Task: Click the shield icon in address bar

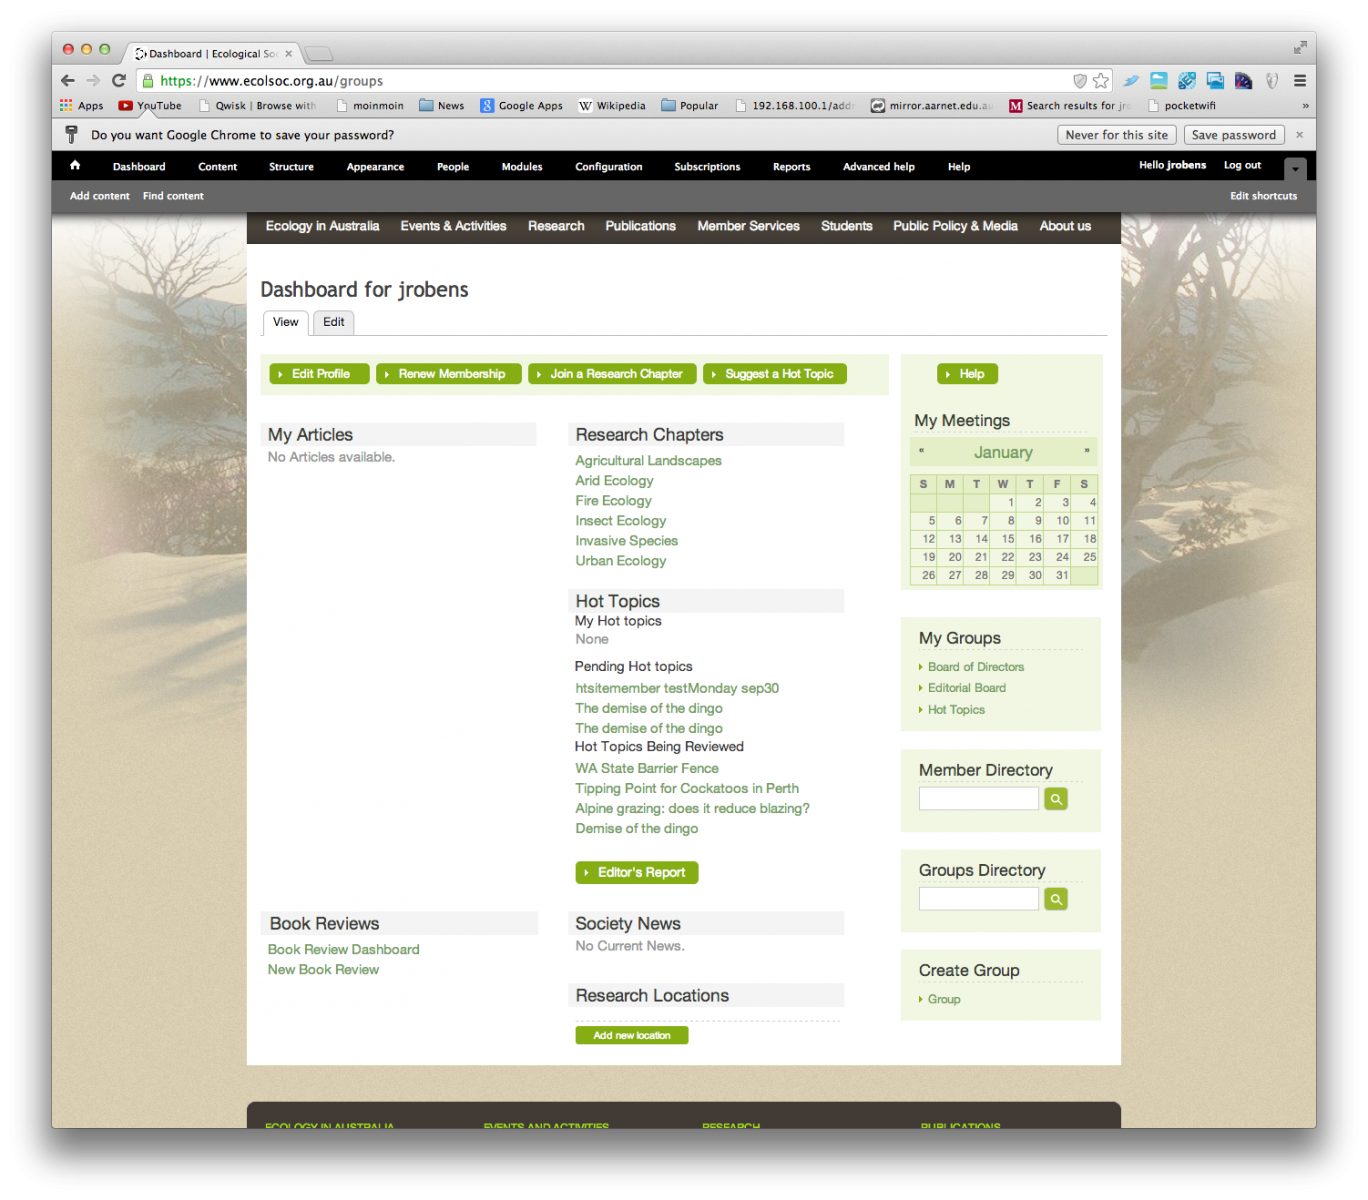Action: tap(1080, 81)
